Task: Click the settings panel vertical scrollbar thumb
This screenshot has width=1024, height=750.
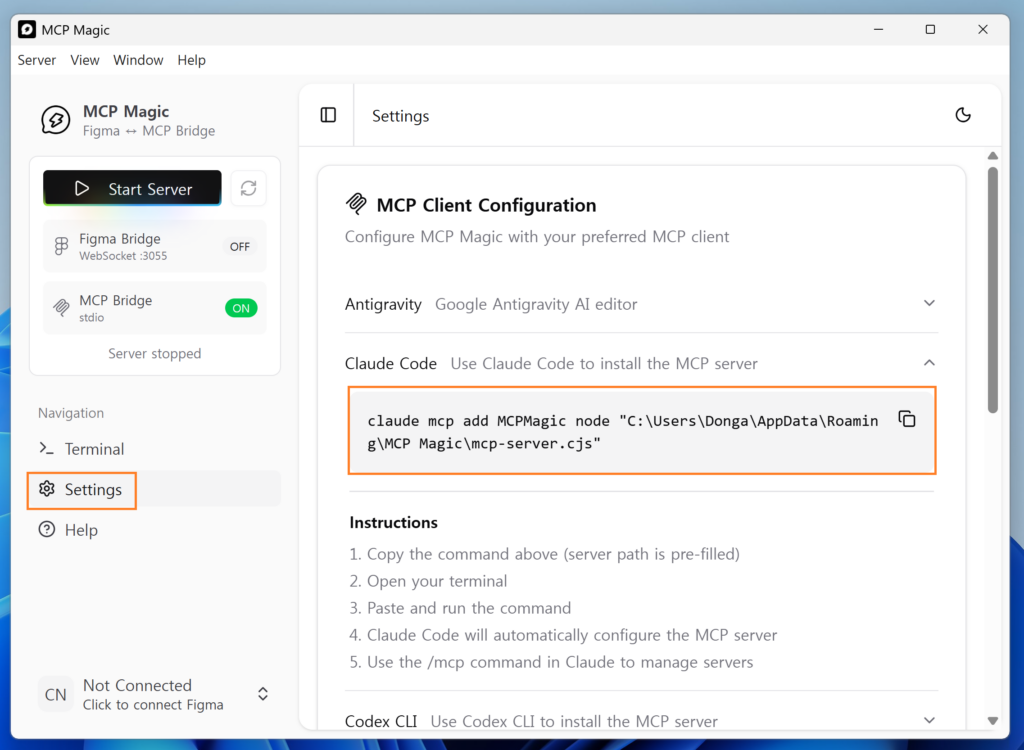Action: (993, 290)
